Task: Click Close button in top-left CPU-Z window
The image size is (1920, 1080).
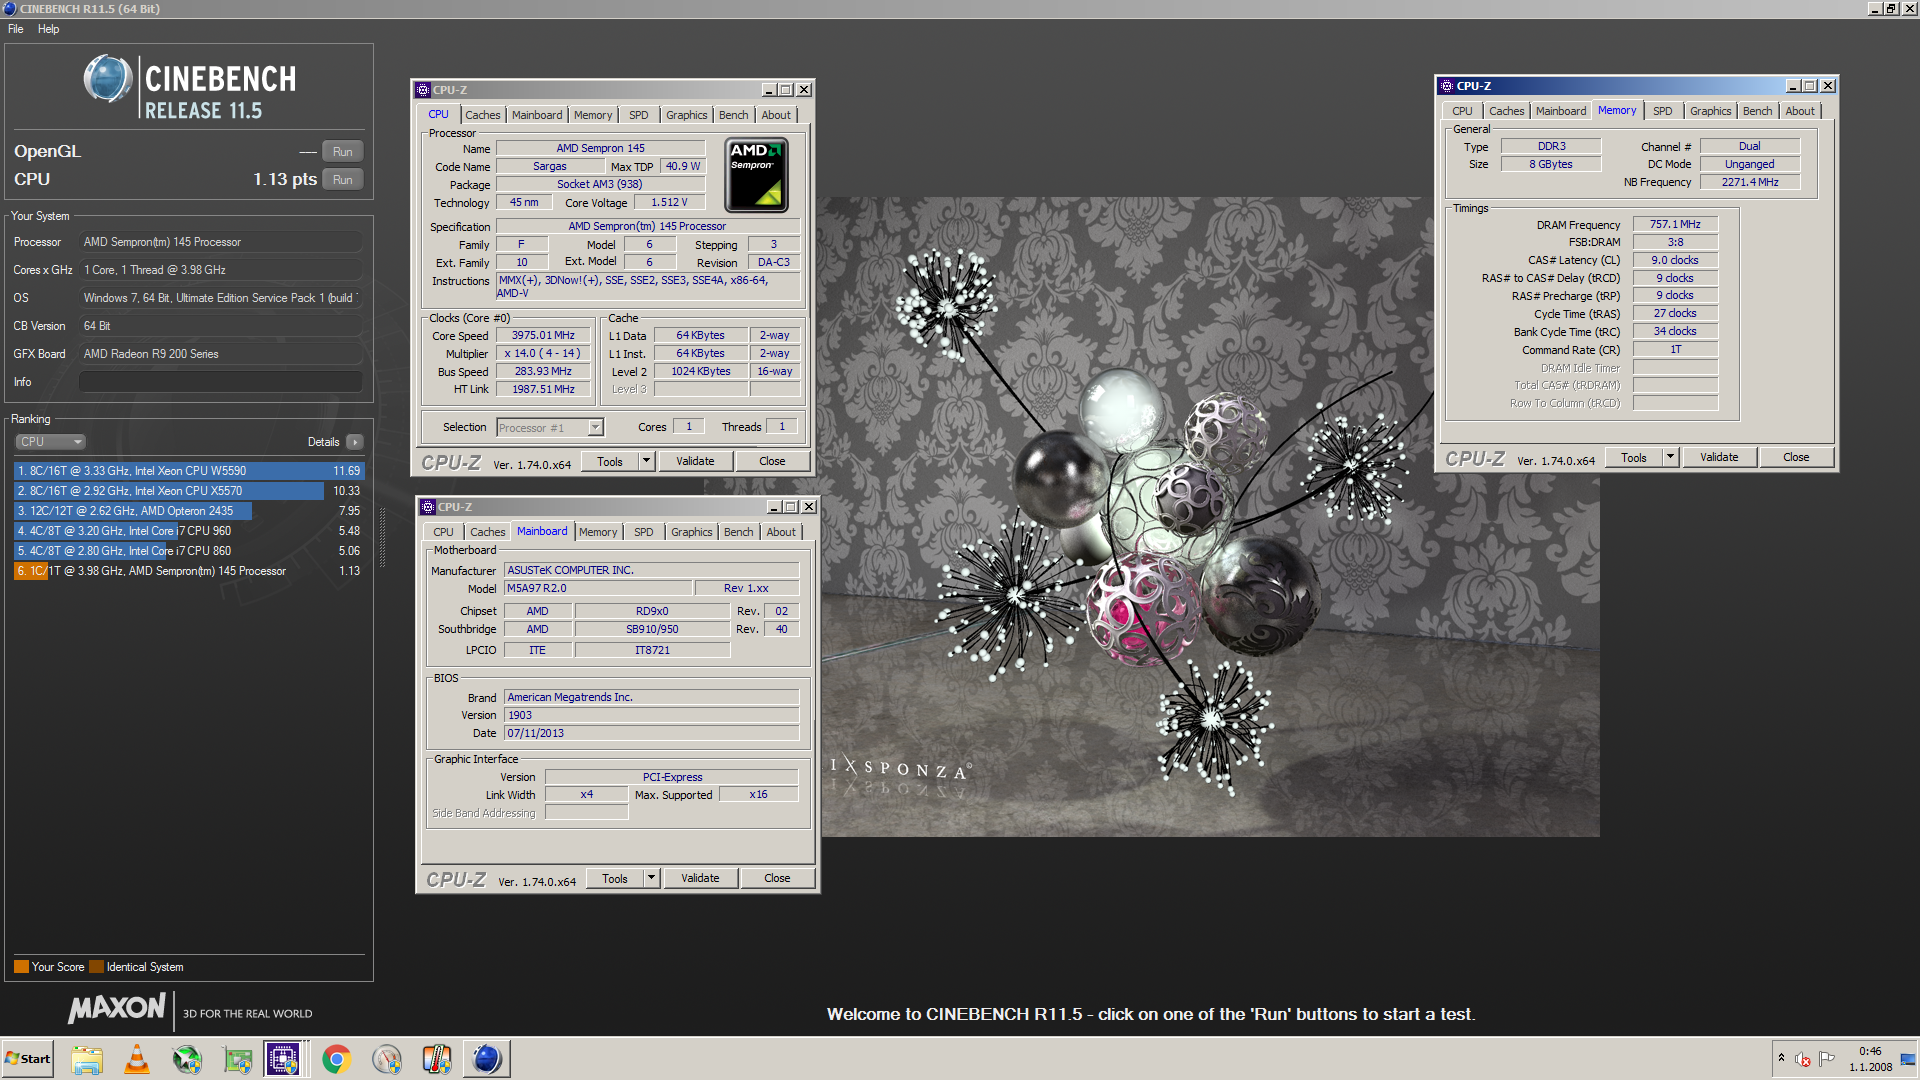Action: point(772,462)
